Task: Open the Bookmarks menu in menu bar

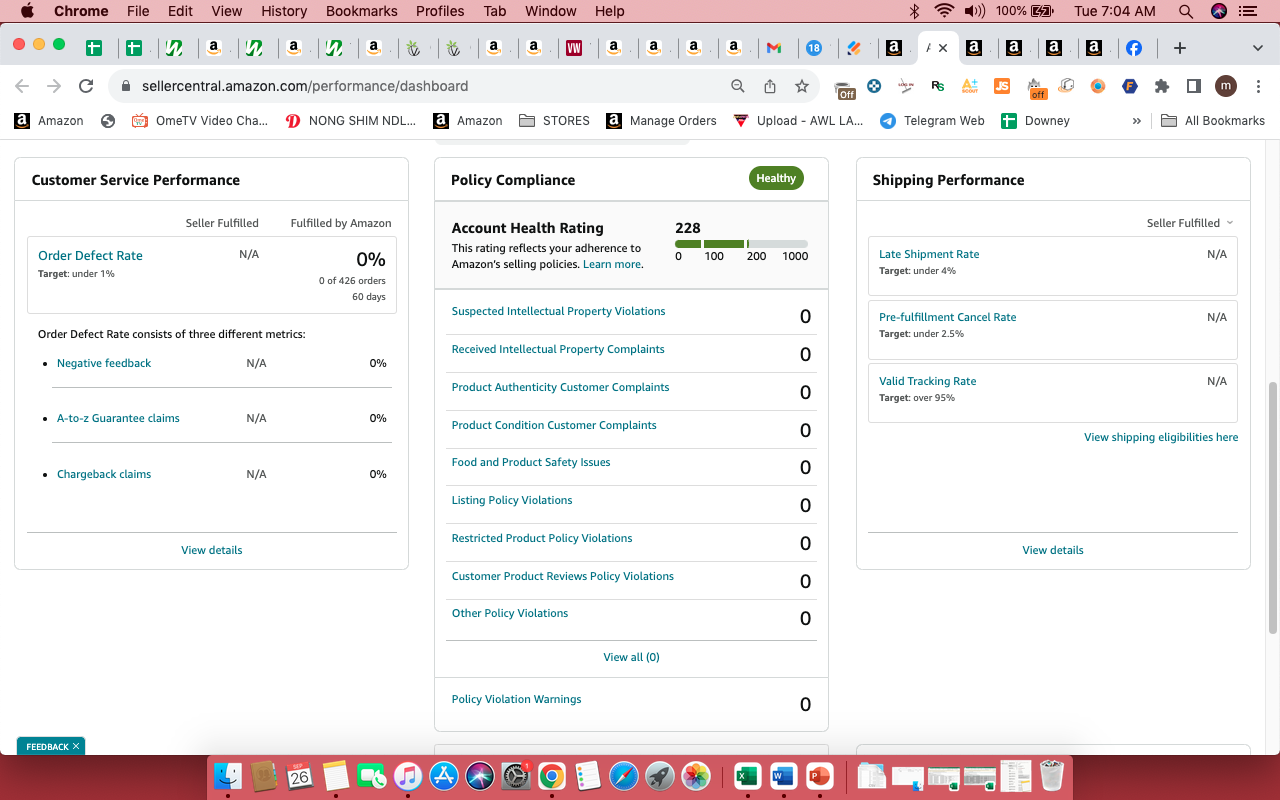Action: (x=362, y=11)
